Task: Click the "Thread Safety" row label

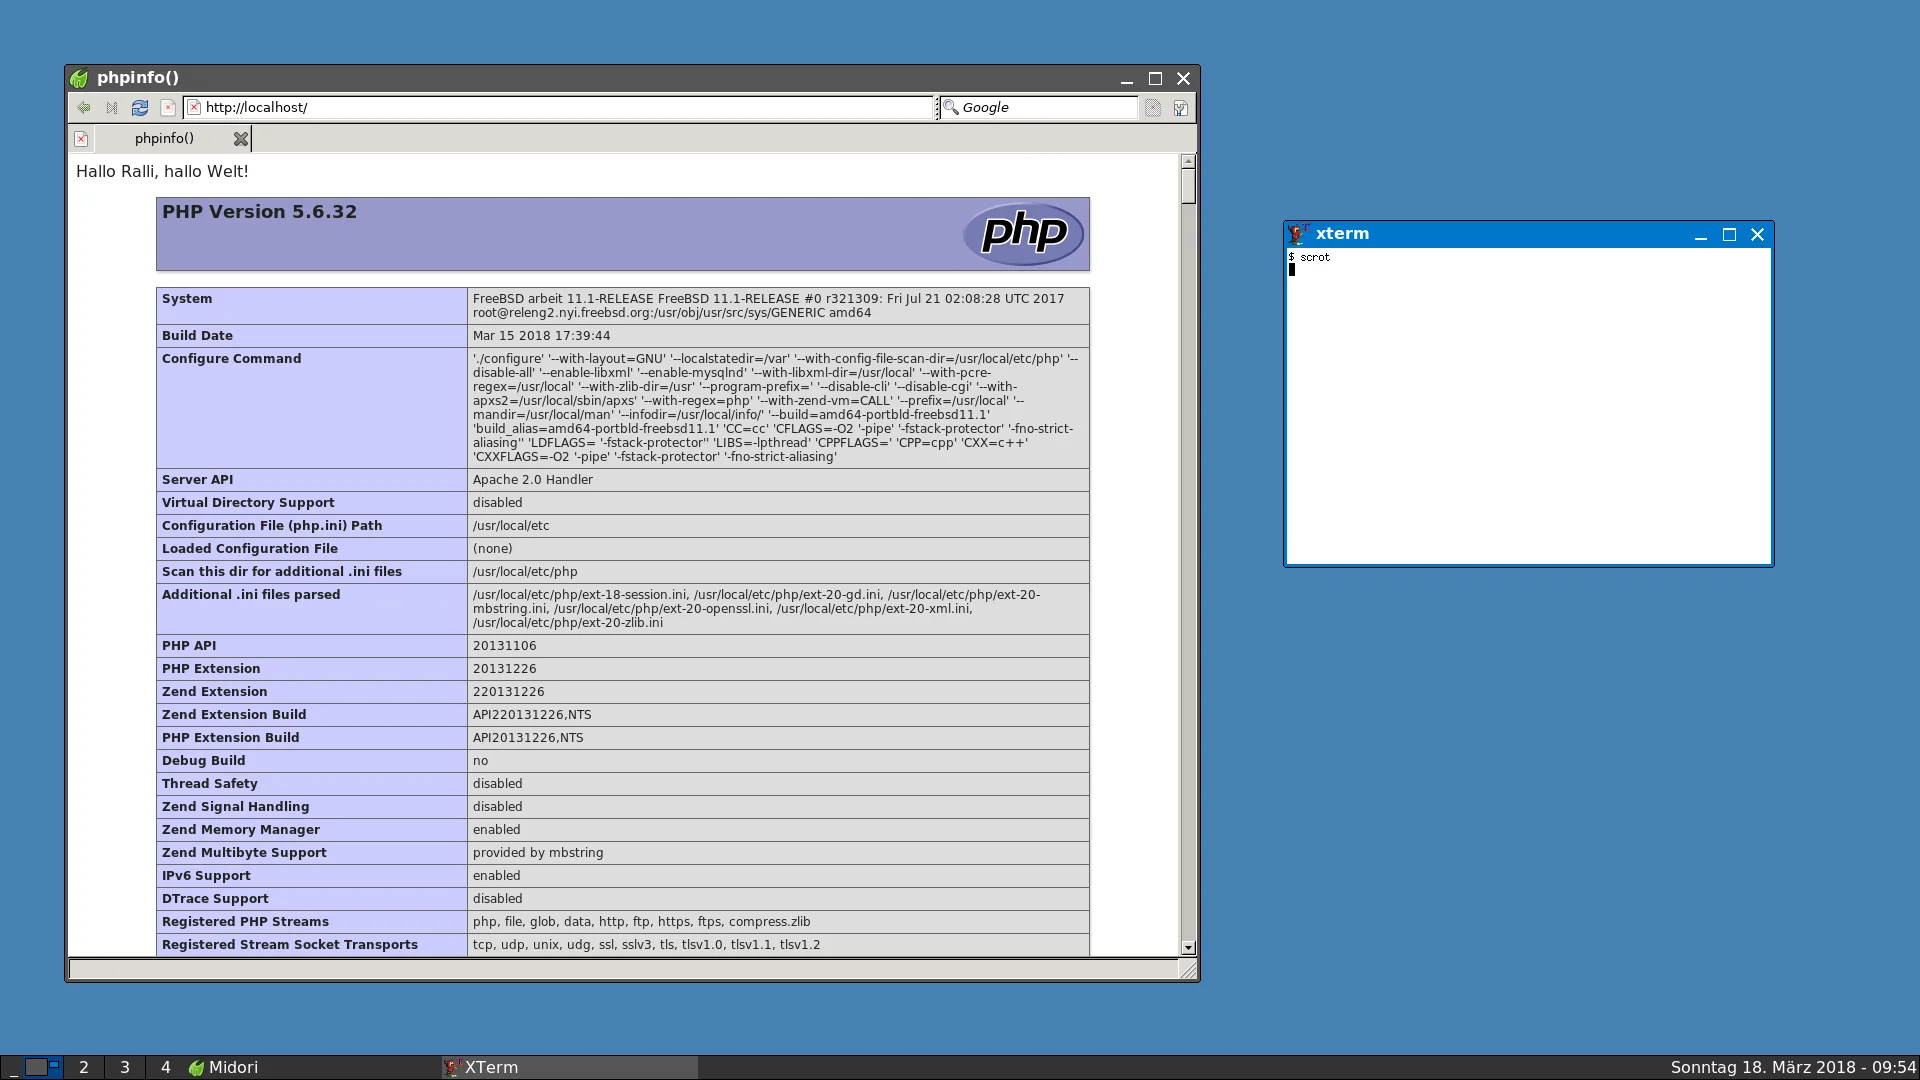Action: [210, 784]
